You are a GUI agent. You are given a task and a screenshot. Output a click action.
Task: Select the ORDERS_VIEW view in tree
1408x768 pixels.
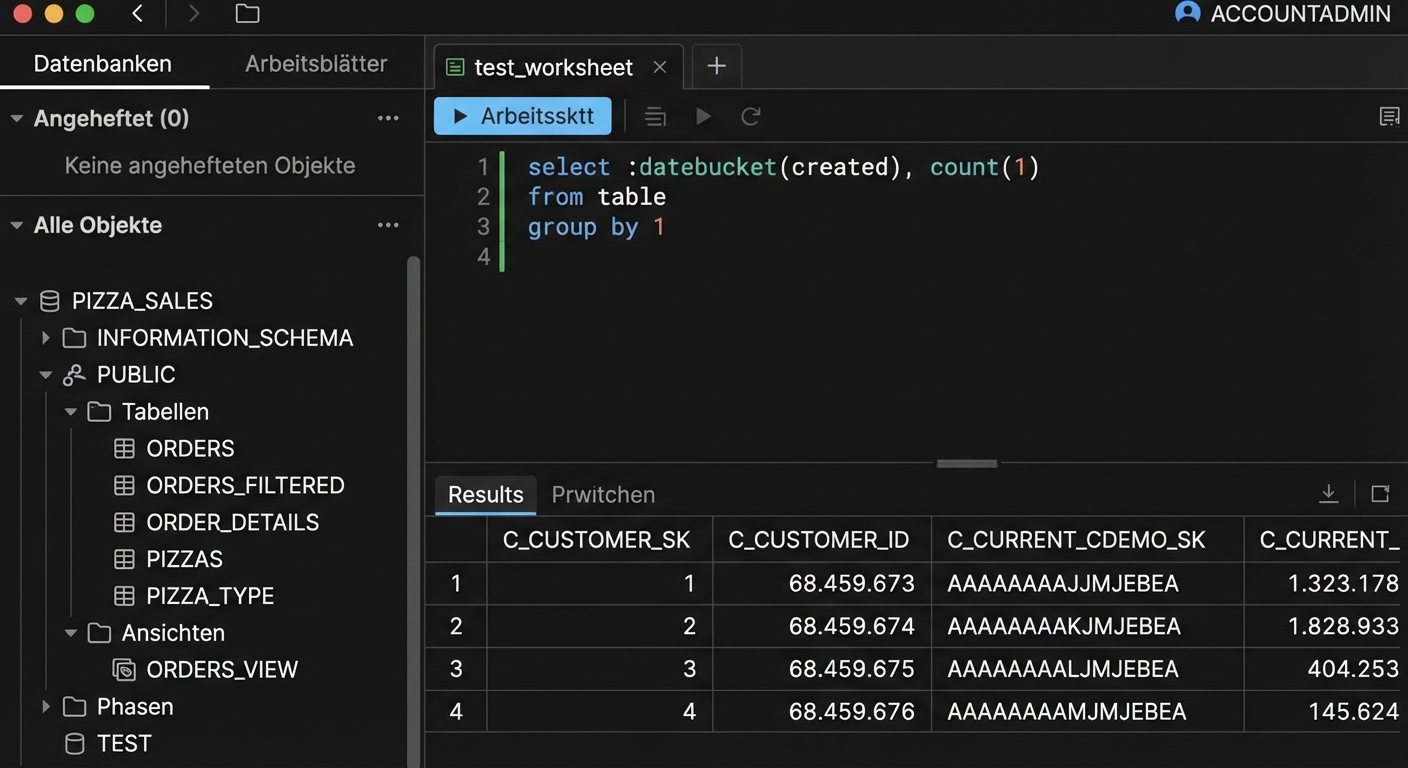pos(221,670)
